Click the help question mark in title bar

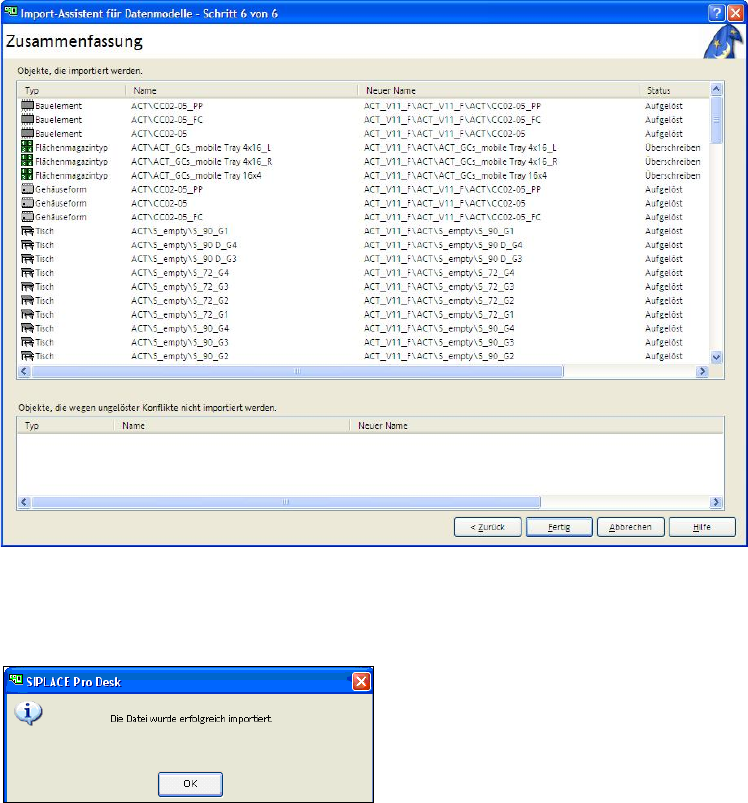coord(716,13)
